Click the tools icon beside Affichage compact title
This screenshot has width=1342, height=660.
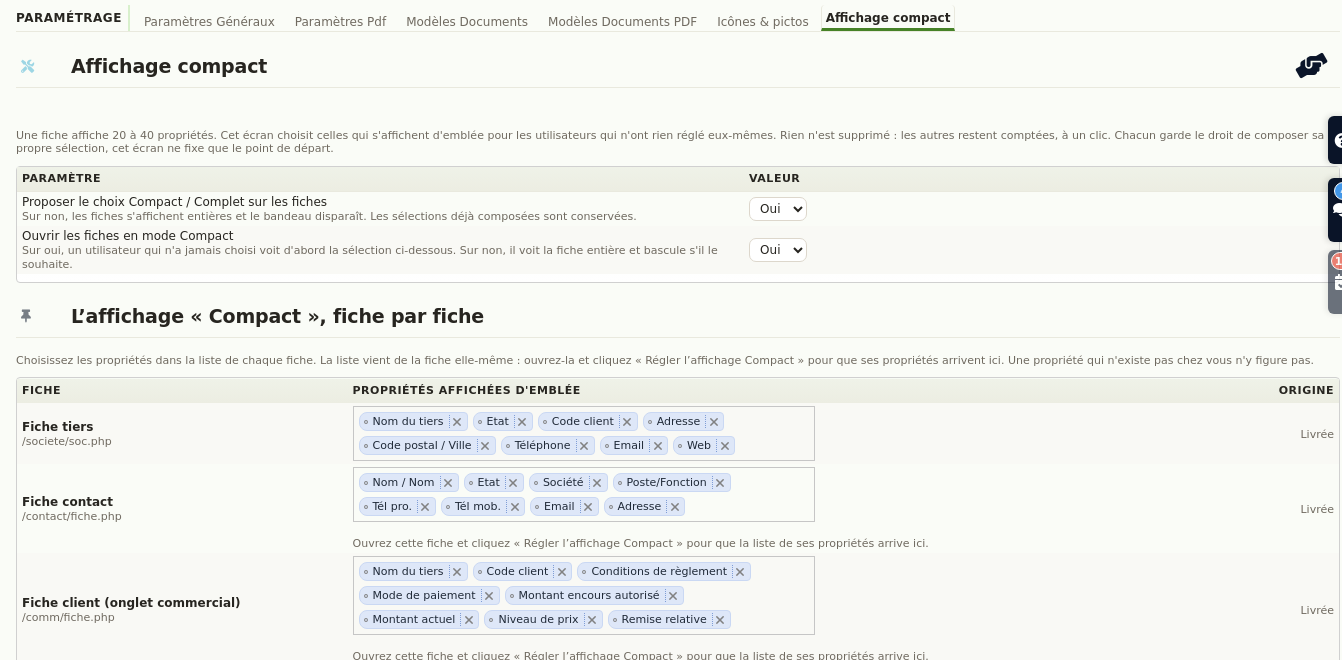click(x=28, y=66)
